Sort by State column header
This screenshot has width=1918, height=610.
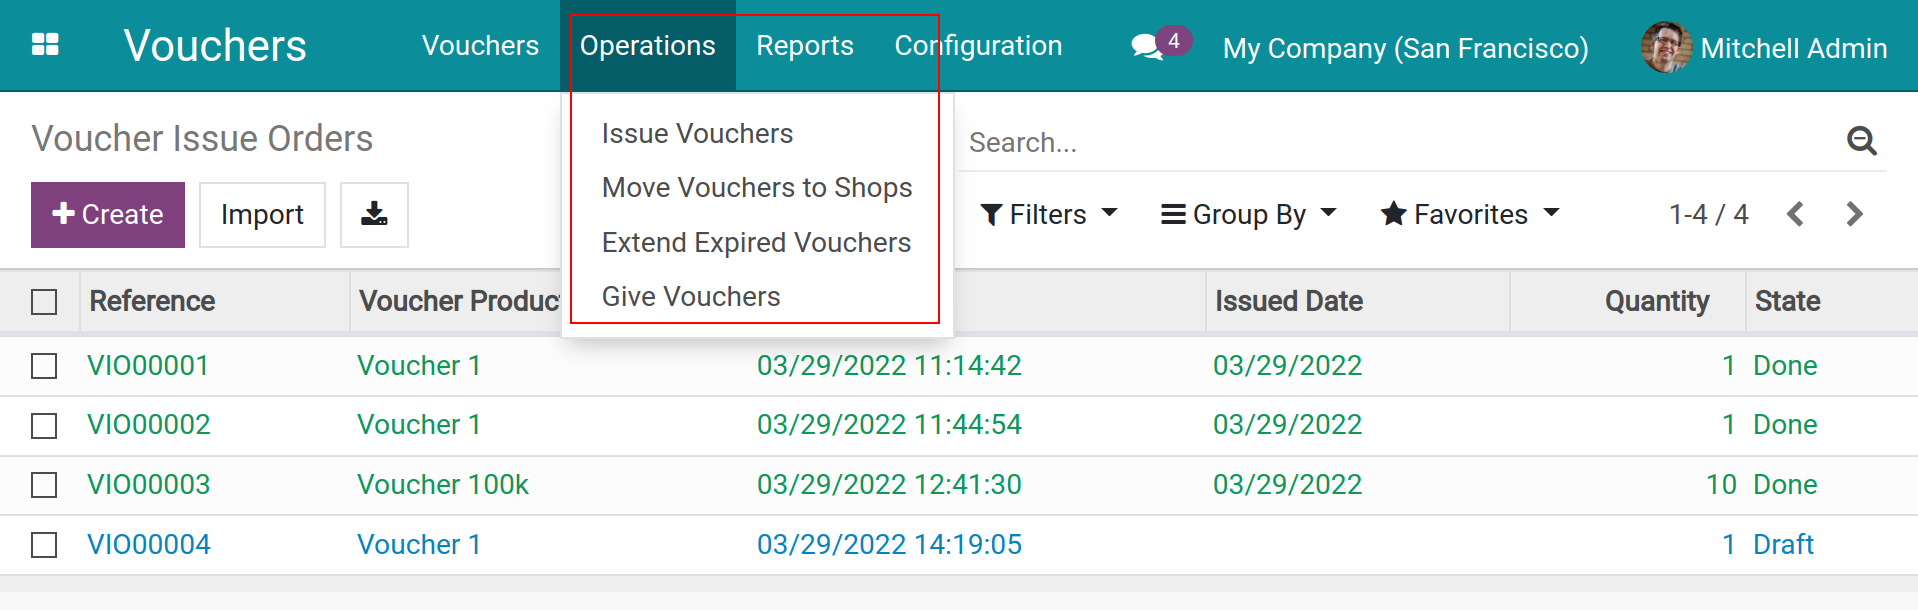pos(1787,301)
